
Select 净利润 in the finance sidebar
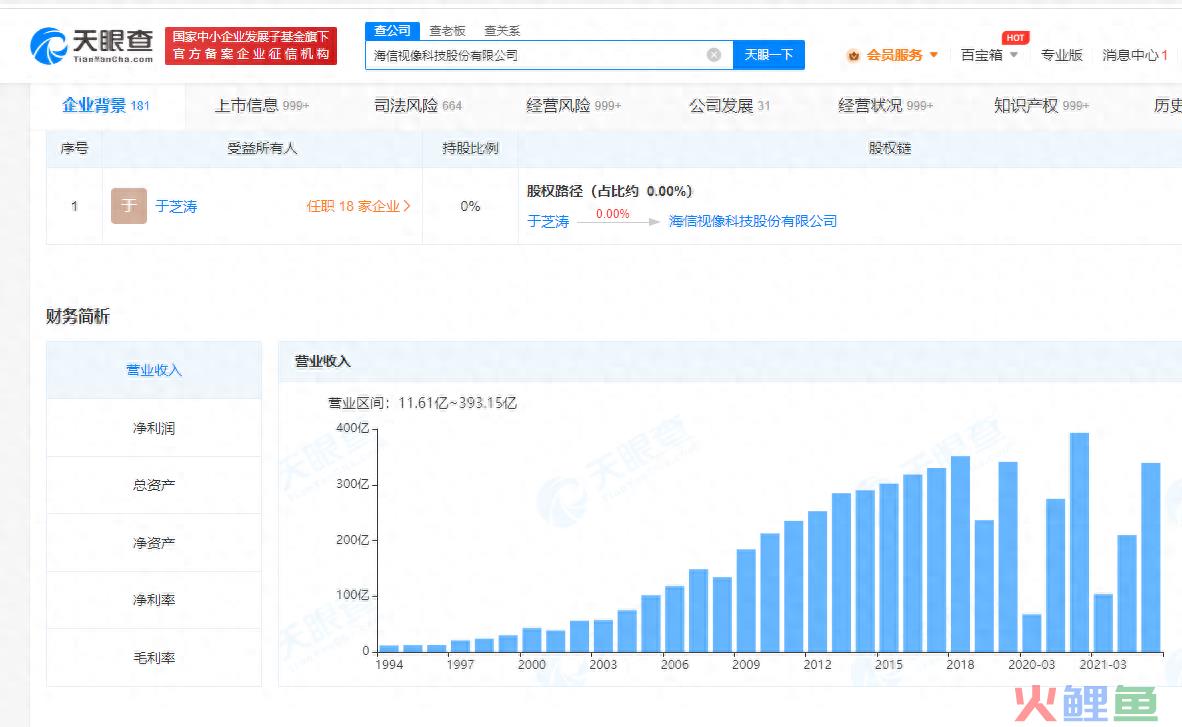click(154, 428)
